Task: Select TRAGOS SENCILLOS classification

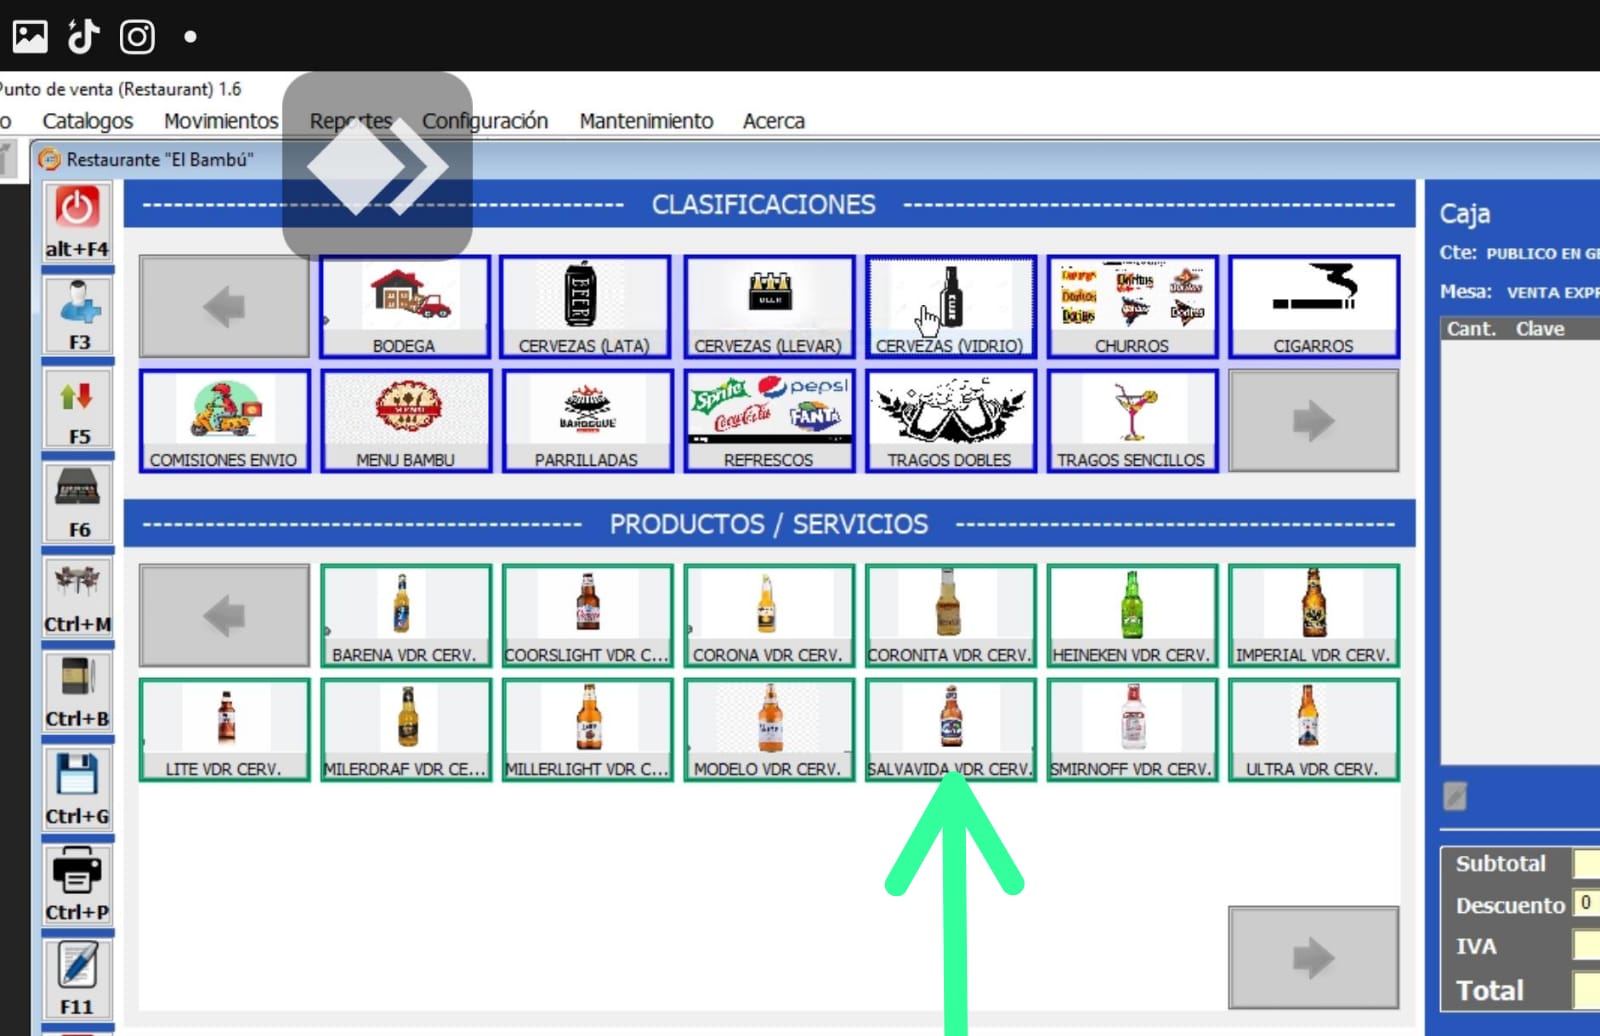Action: 1132,421
